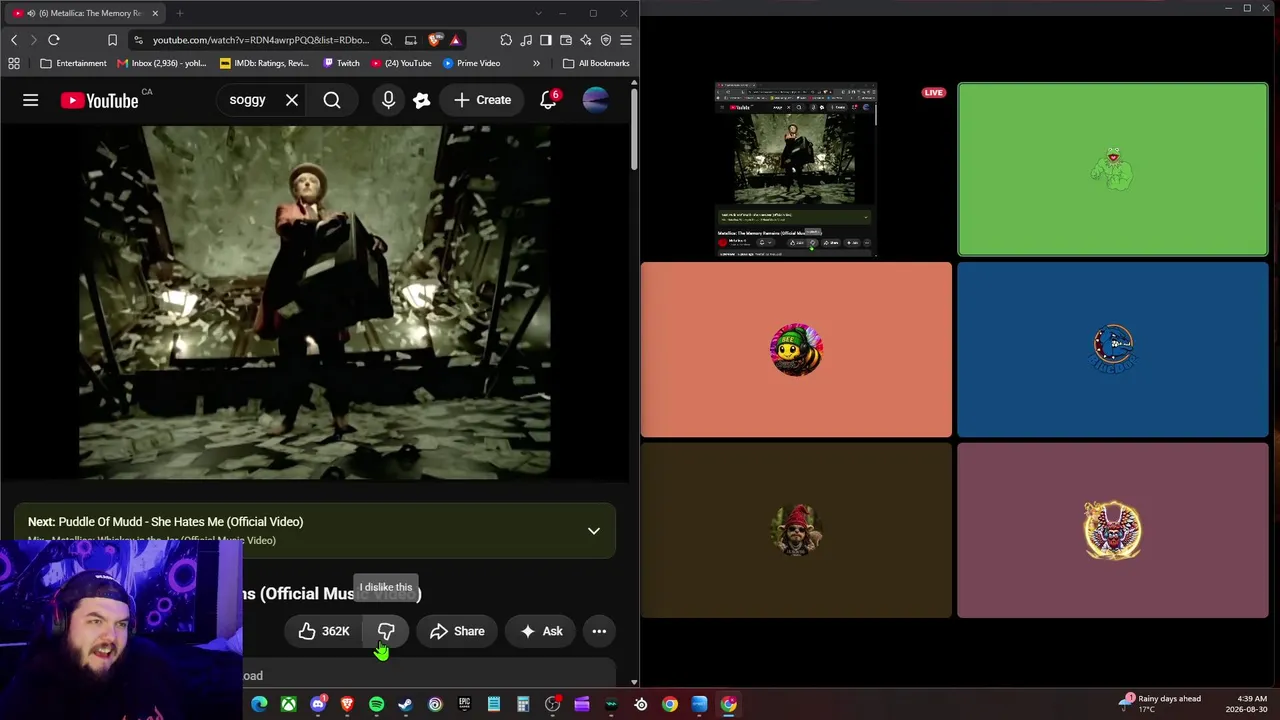Go forward in the browser
This screenshot has width=1280, height=720.
point(33,40)
